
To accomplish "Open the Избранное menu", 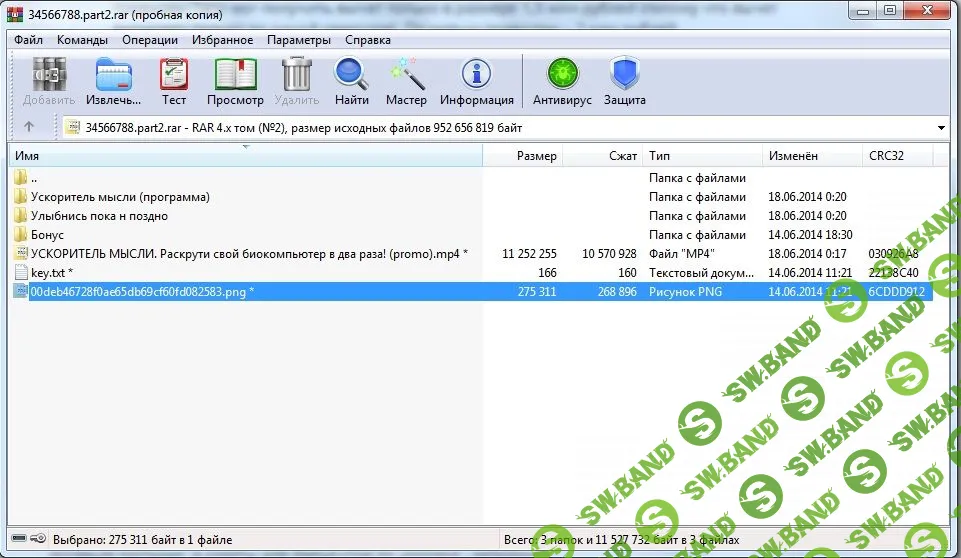I will (x=222, y=40).
